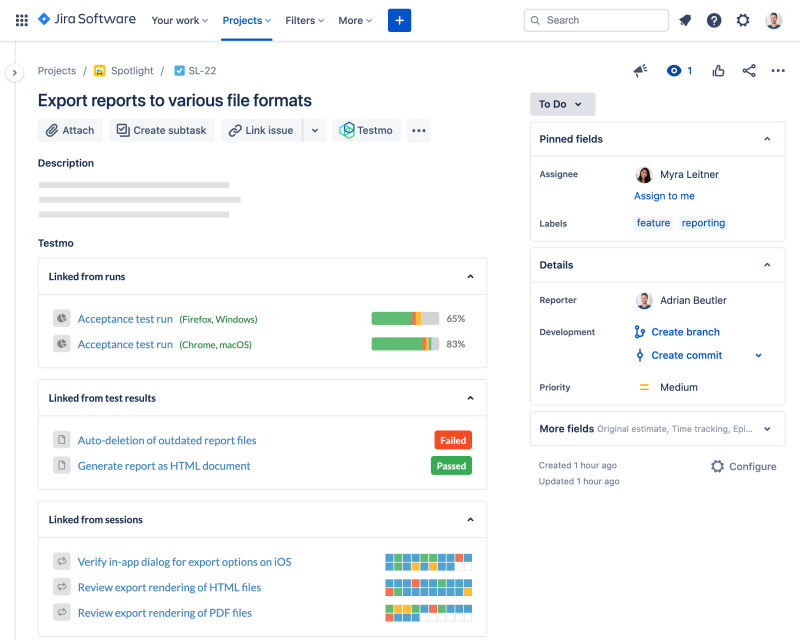Click the progress bar showing 65%

pos(405,319)
